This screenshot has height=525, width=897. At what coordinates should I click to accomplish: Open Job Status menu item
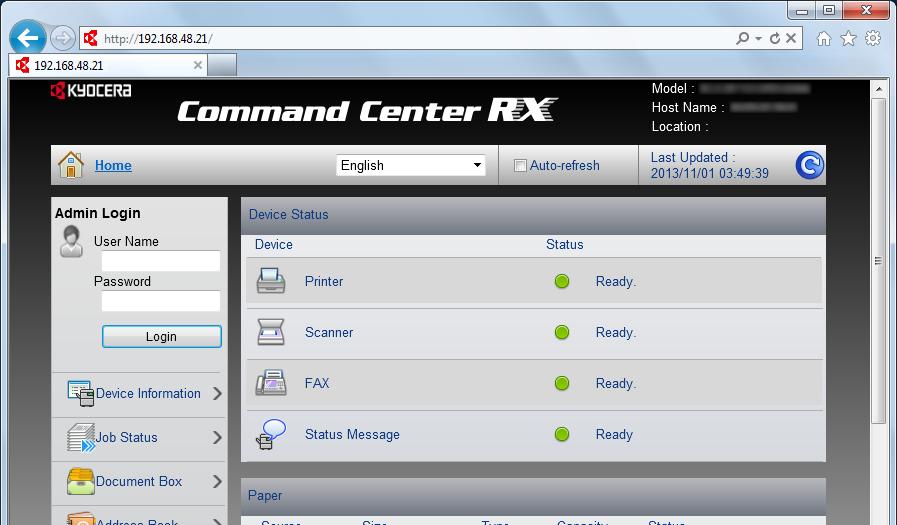pyautogui.click(x=126, y=438)
